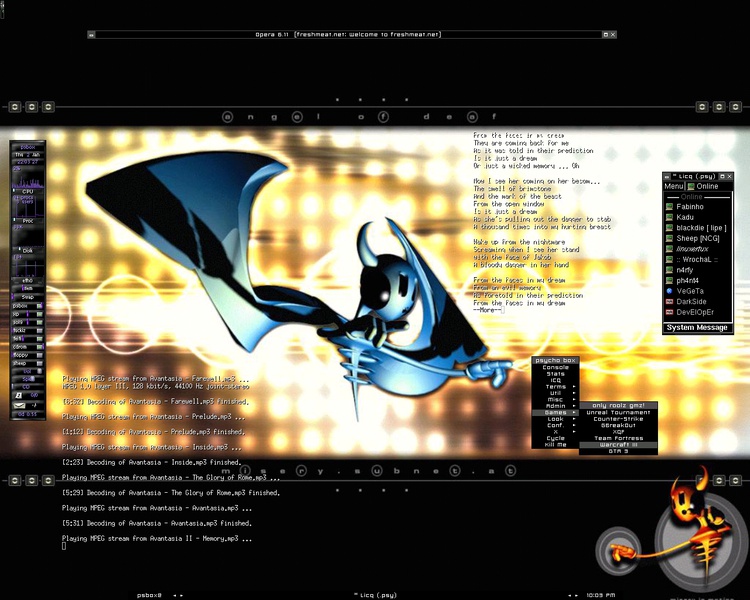
Task: Select Unreal Tournament in the Games submenu
Action: (x=618, y=412)
